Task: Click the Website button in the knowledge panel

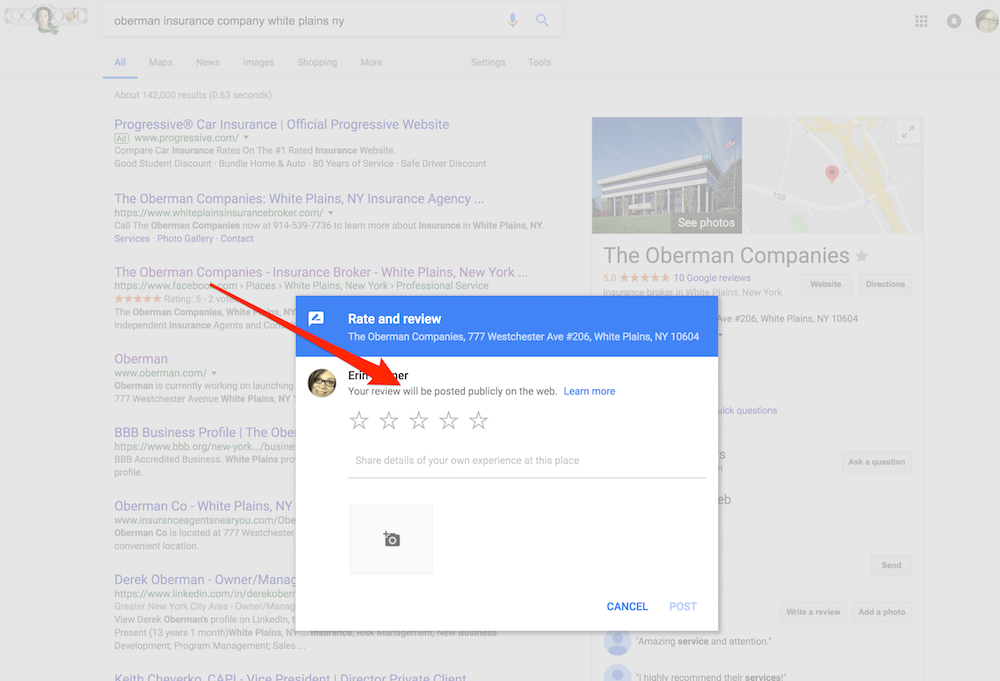Action: 825,284
